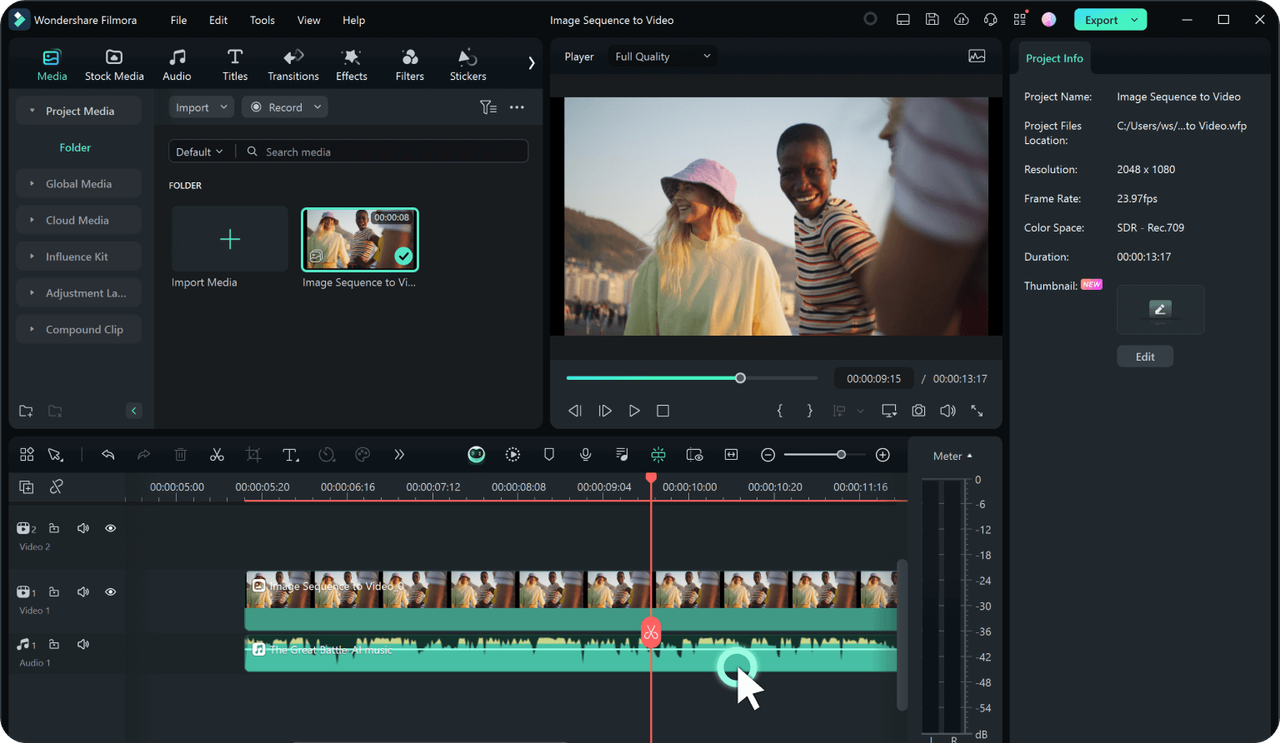Hide the Video 1 track with eye icon
Viewport: 1280px width, 743px height.
[111, 592]
